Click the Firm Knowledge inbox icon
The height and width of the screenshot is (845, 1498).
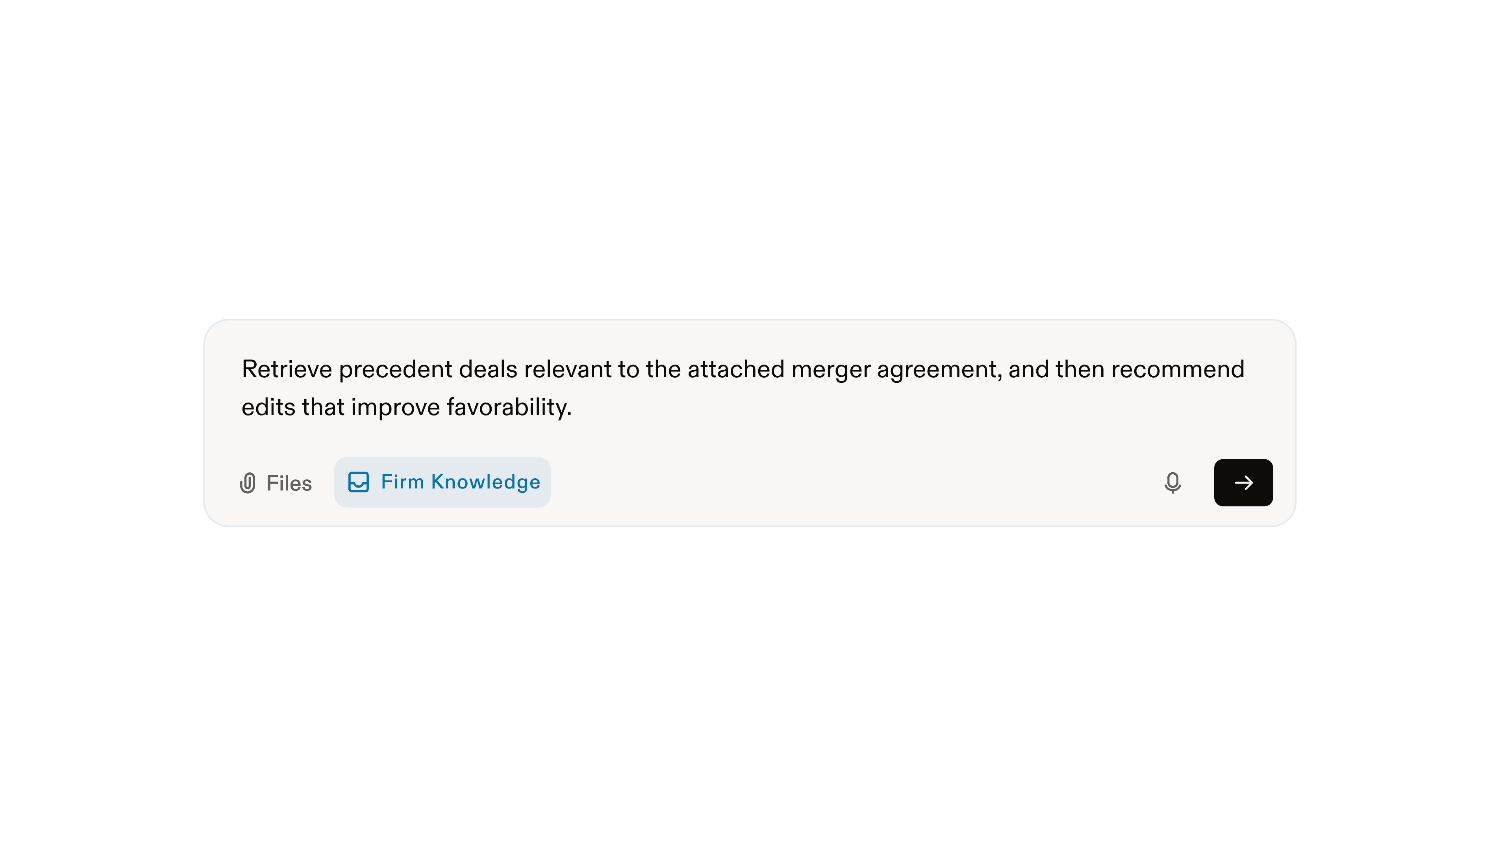[359, 482]
